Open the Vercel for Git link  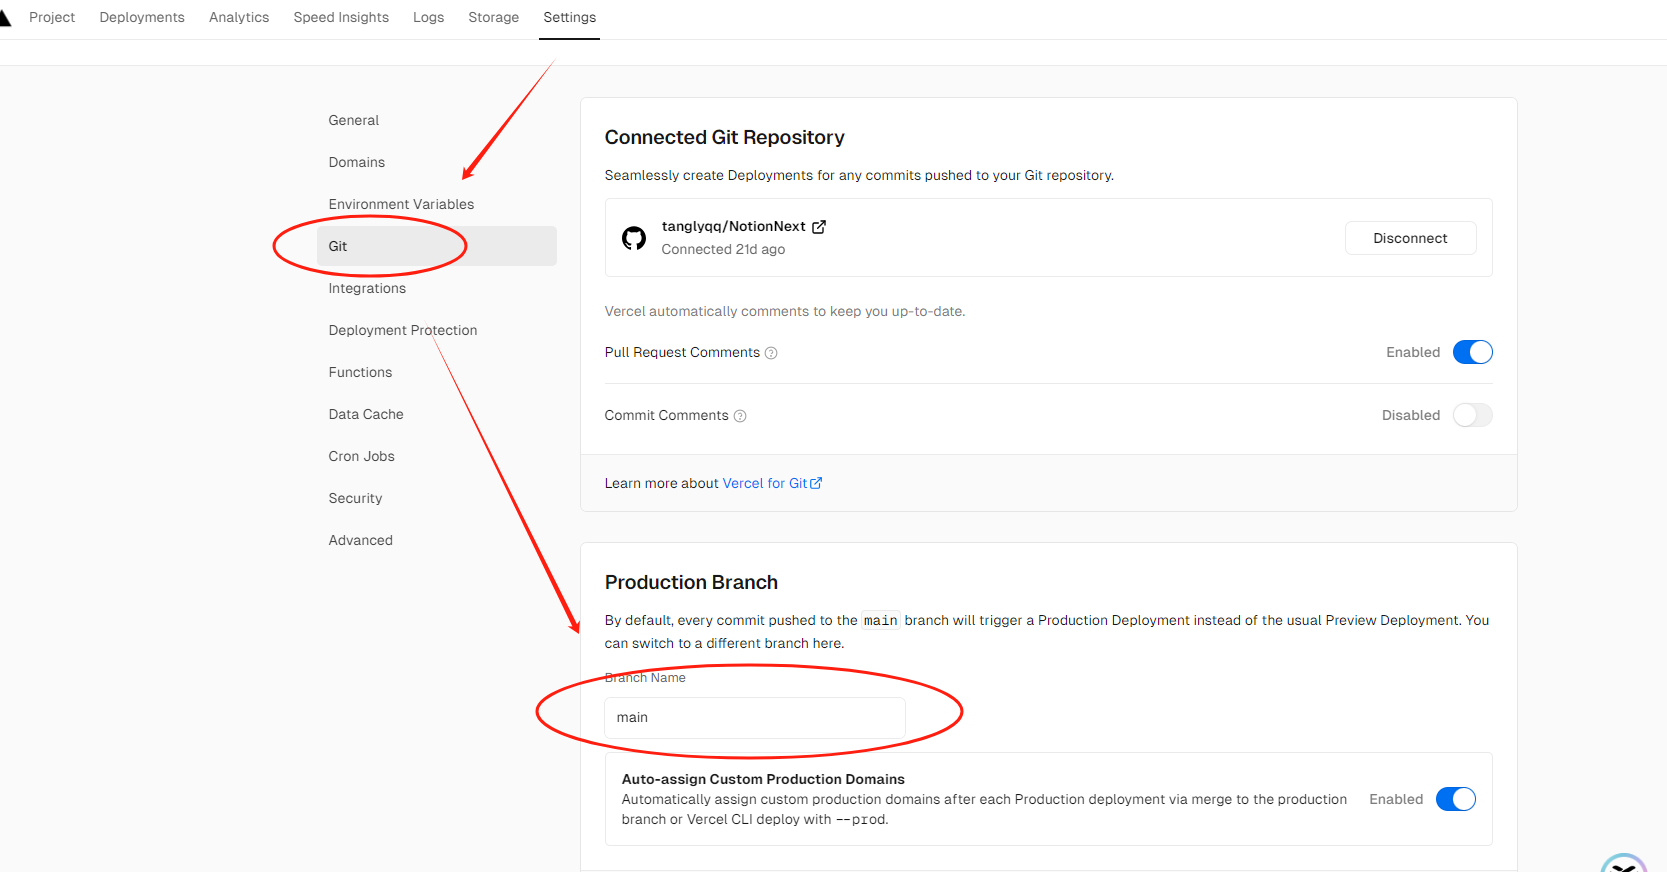(x=765, y=483)
